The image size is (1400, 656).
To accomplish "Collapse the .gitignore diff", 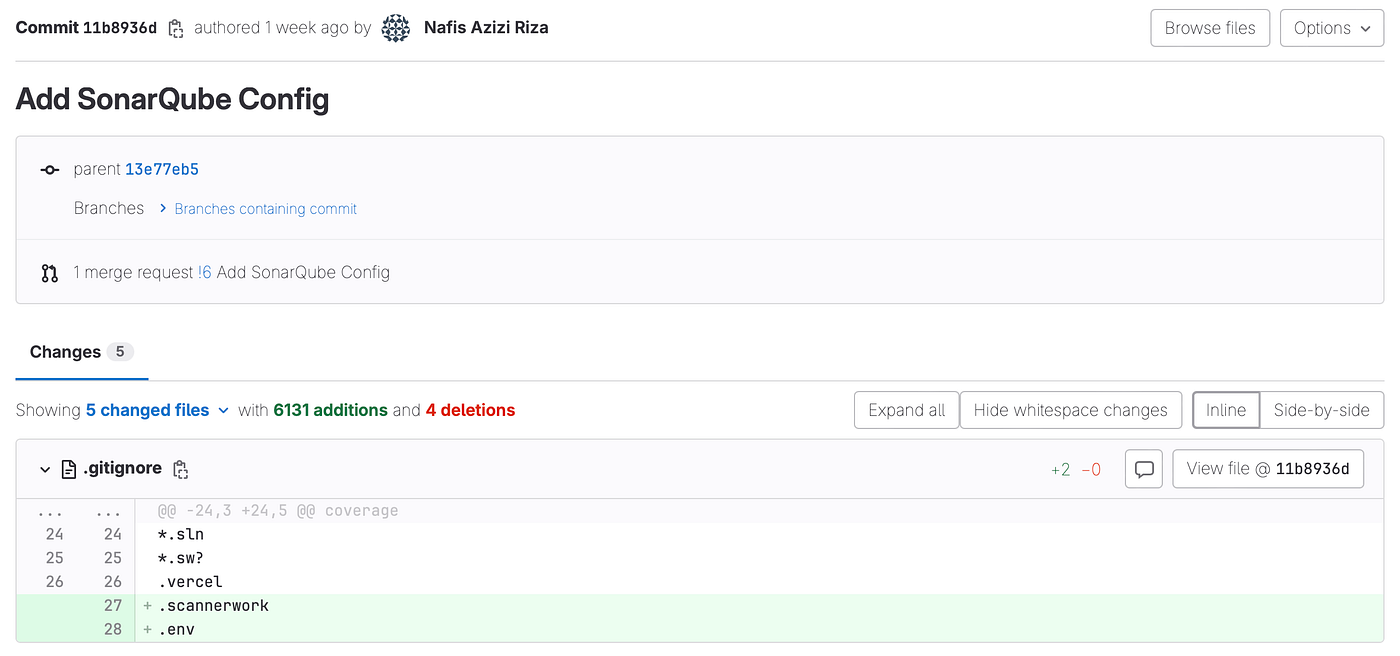I will 44,469.
